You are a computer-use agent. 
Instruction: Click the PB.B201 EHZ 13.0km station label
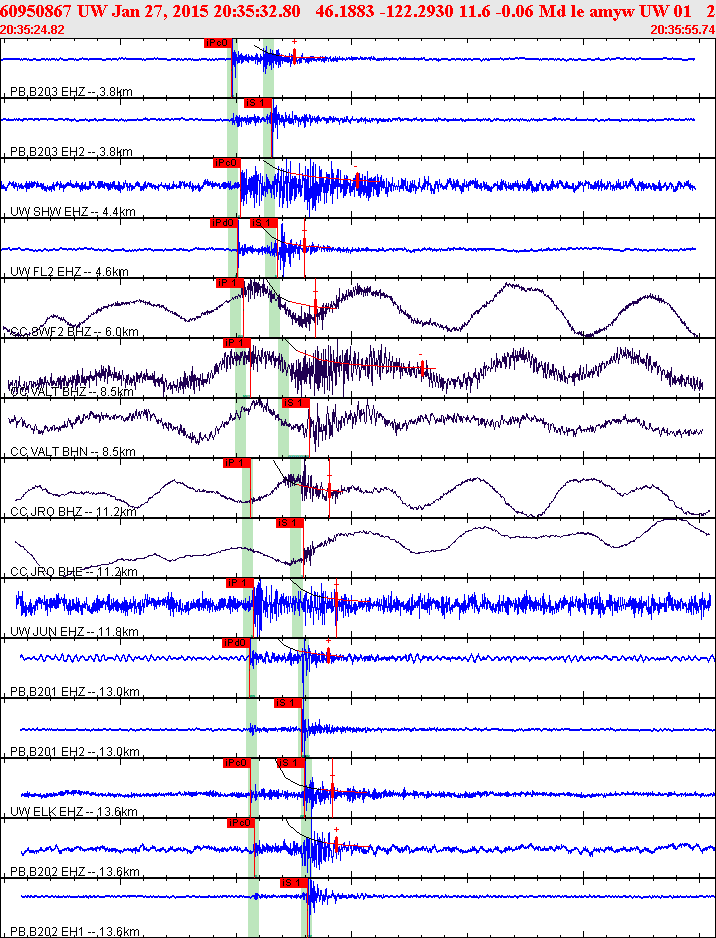point(75,692)
